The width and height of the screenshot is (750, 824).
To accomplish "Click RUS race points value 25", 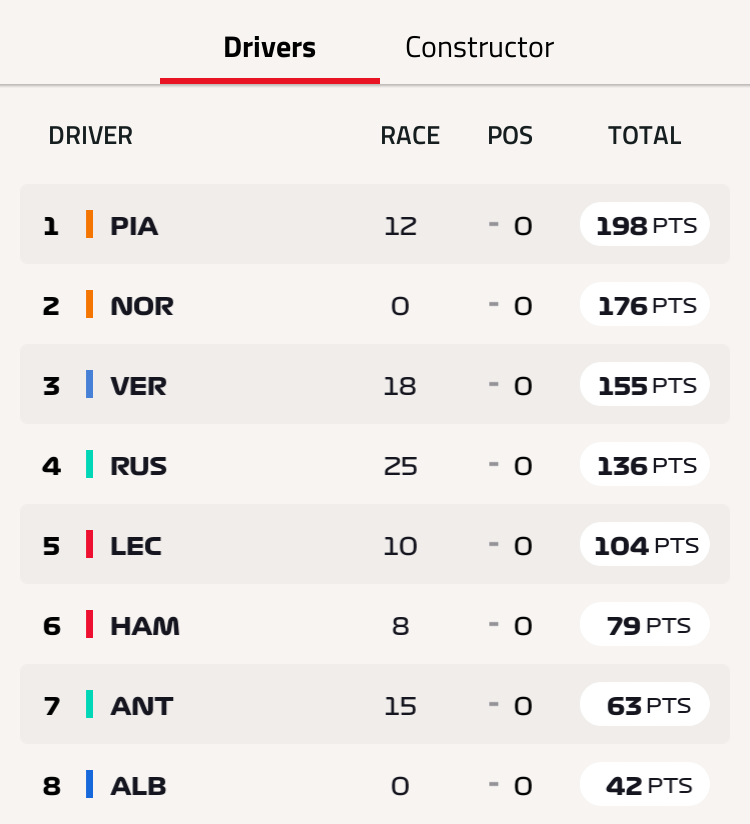I will click(x=400, y=466).
